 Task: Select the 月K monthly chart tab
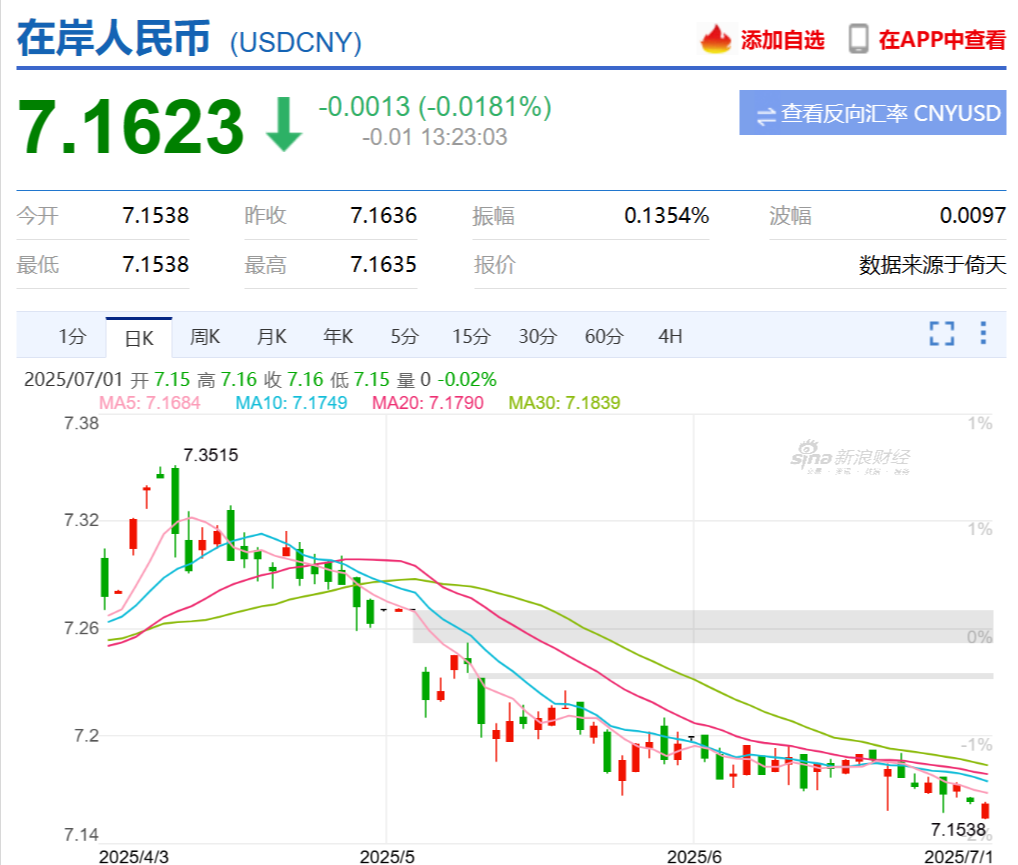pos(271,337)
